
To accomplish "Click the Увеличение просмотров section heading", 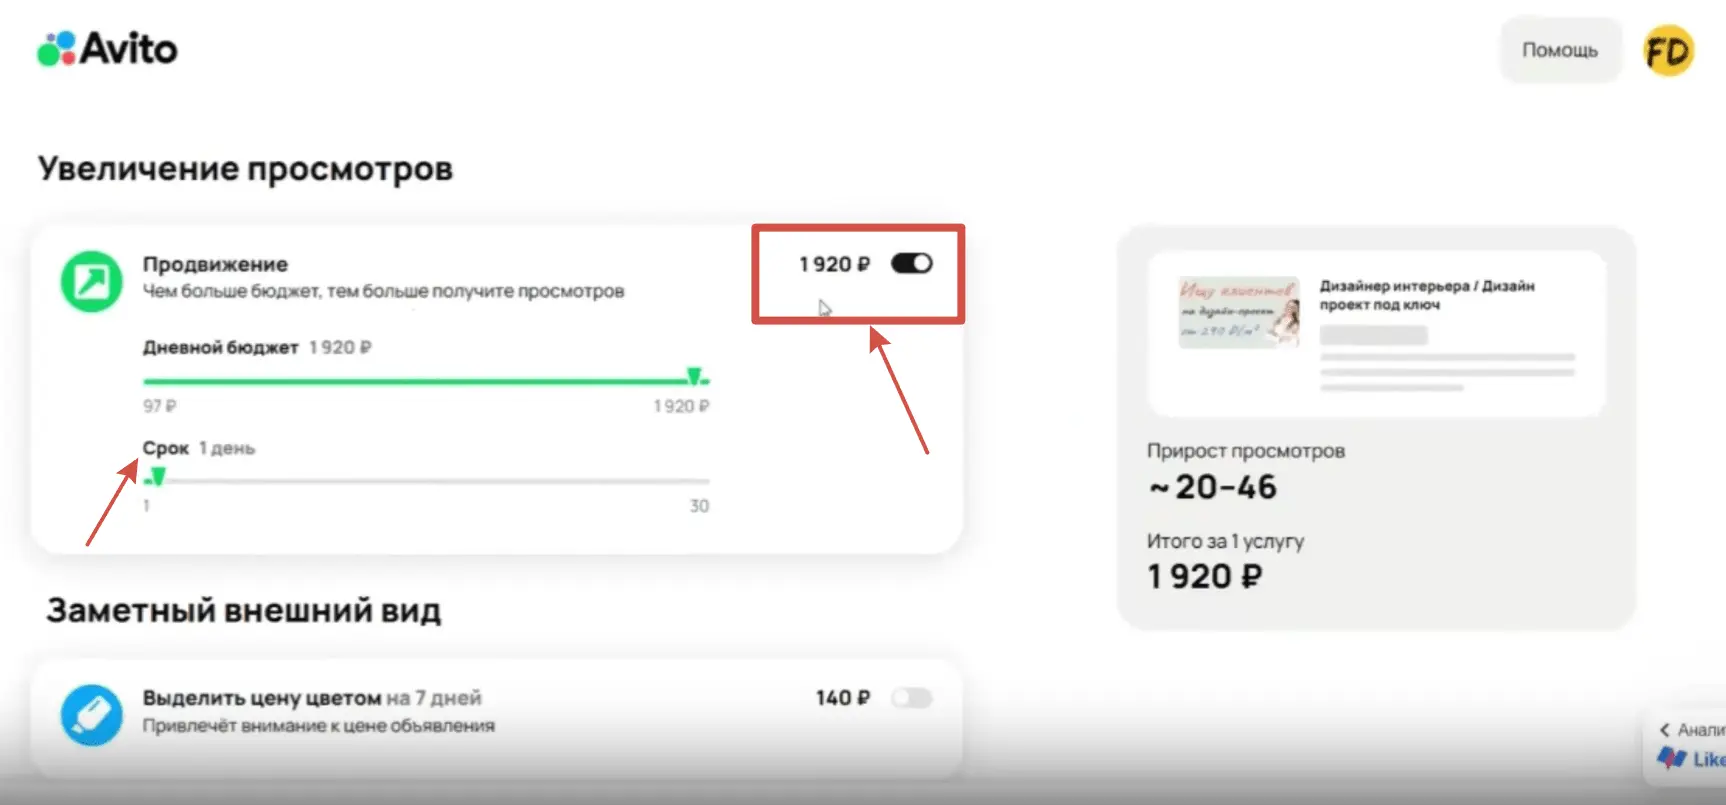I will (x=245, y=168).
